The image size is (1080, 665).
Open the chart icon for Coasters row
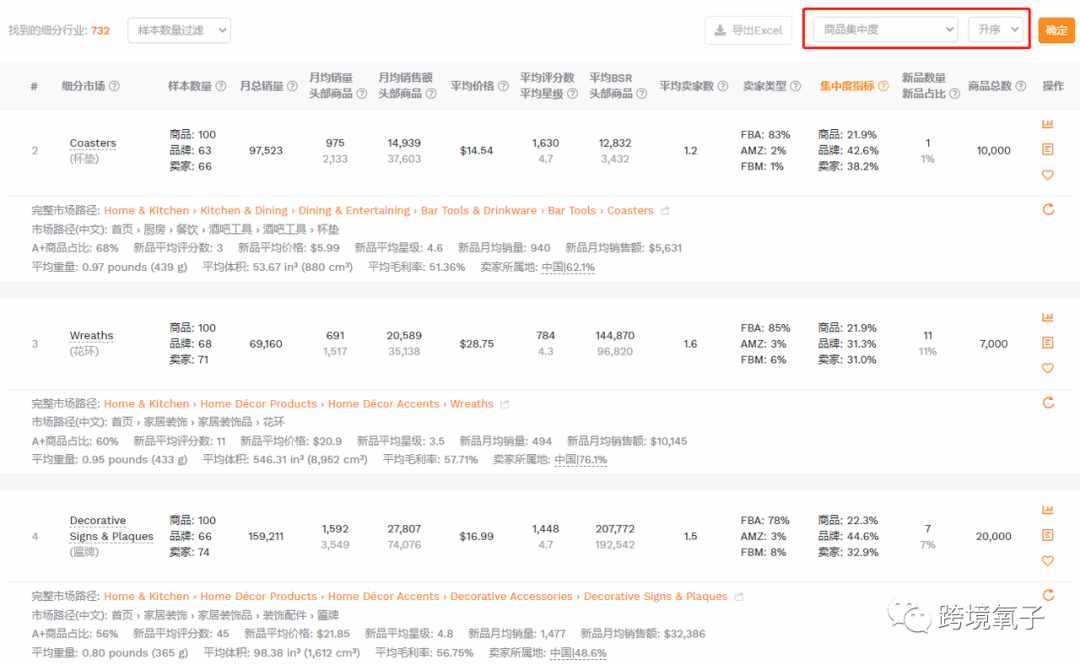tap(1048, 124)
